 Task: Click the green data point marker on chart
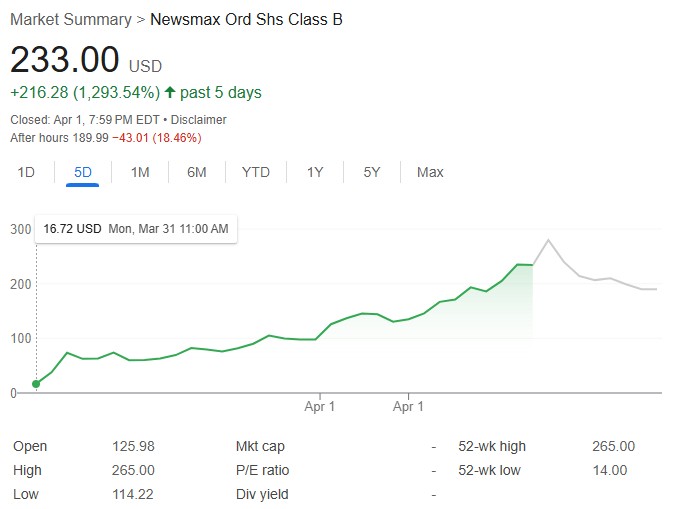pos(36,384)
